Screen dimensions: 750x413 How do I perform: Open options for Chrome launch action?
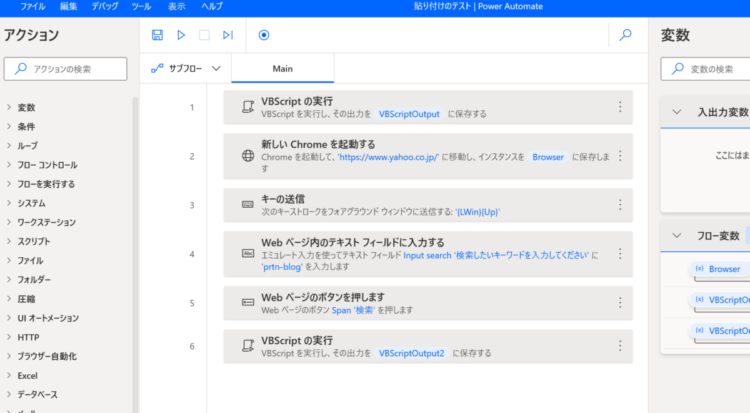coord(620,156)
